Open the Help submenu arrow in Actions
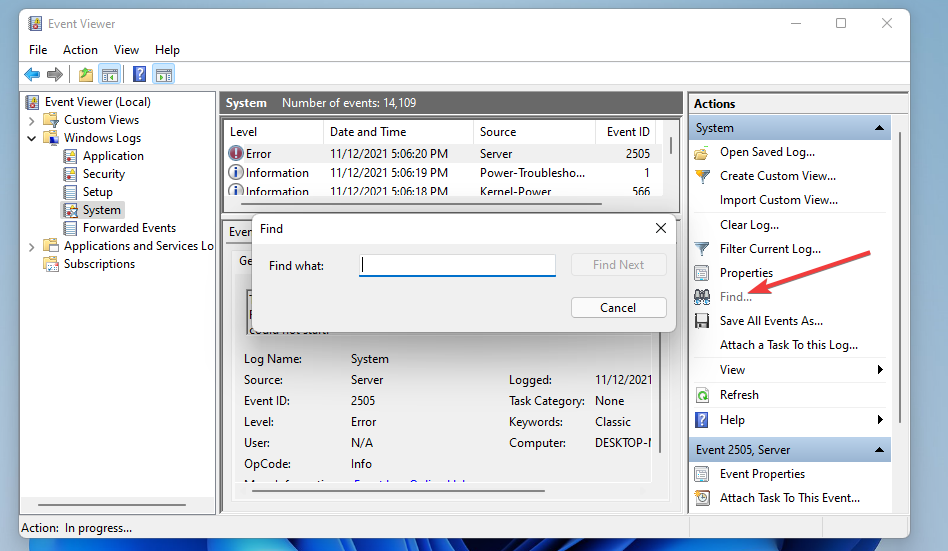Screen dimensions: 948x551 (880, 420)
